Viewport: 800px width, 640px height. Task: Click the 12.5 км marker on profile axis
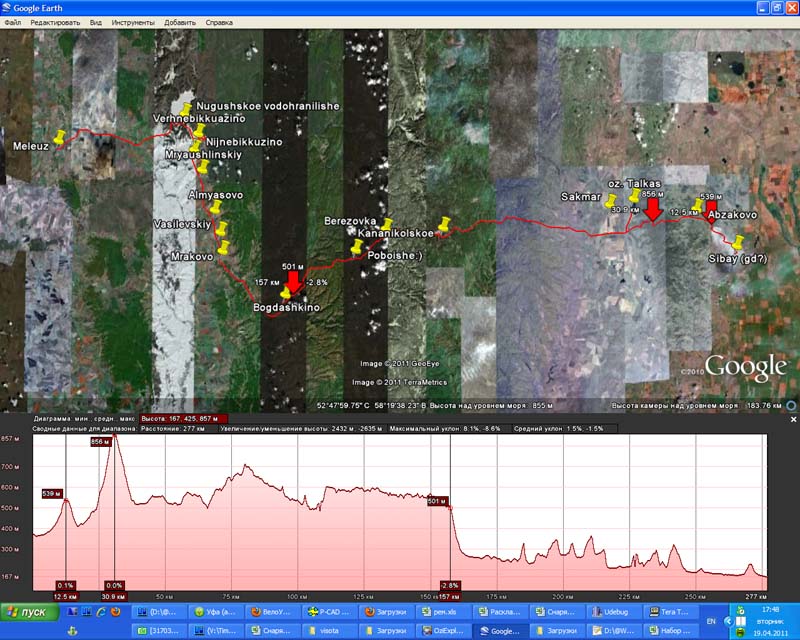coord(65,596)
